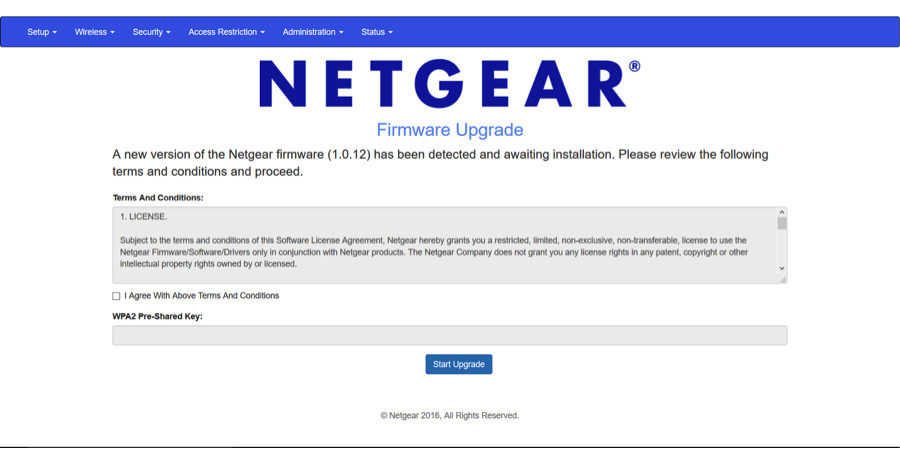
Task: Click the terms box scroll down arrow
Action: point(782,268)
